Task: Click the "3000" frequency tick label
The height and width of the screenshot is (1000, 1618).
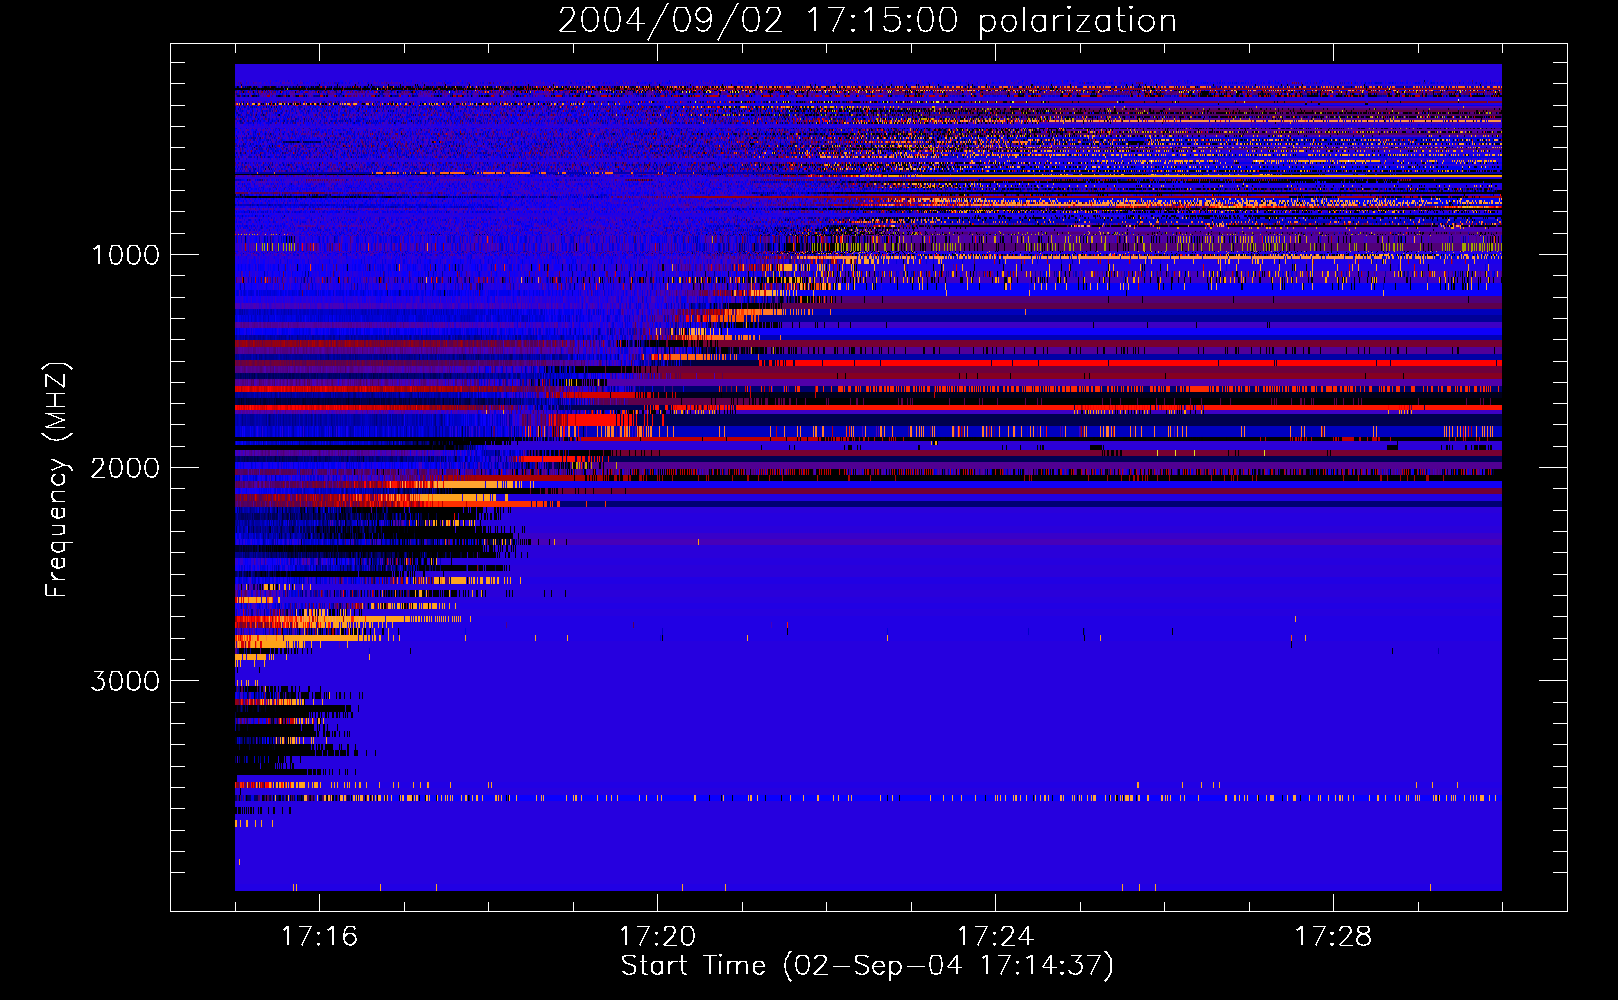Action: 125,681
